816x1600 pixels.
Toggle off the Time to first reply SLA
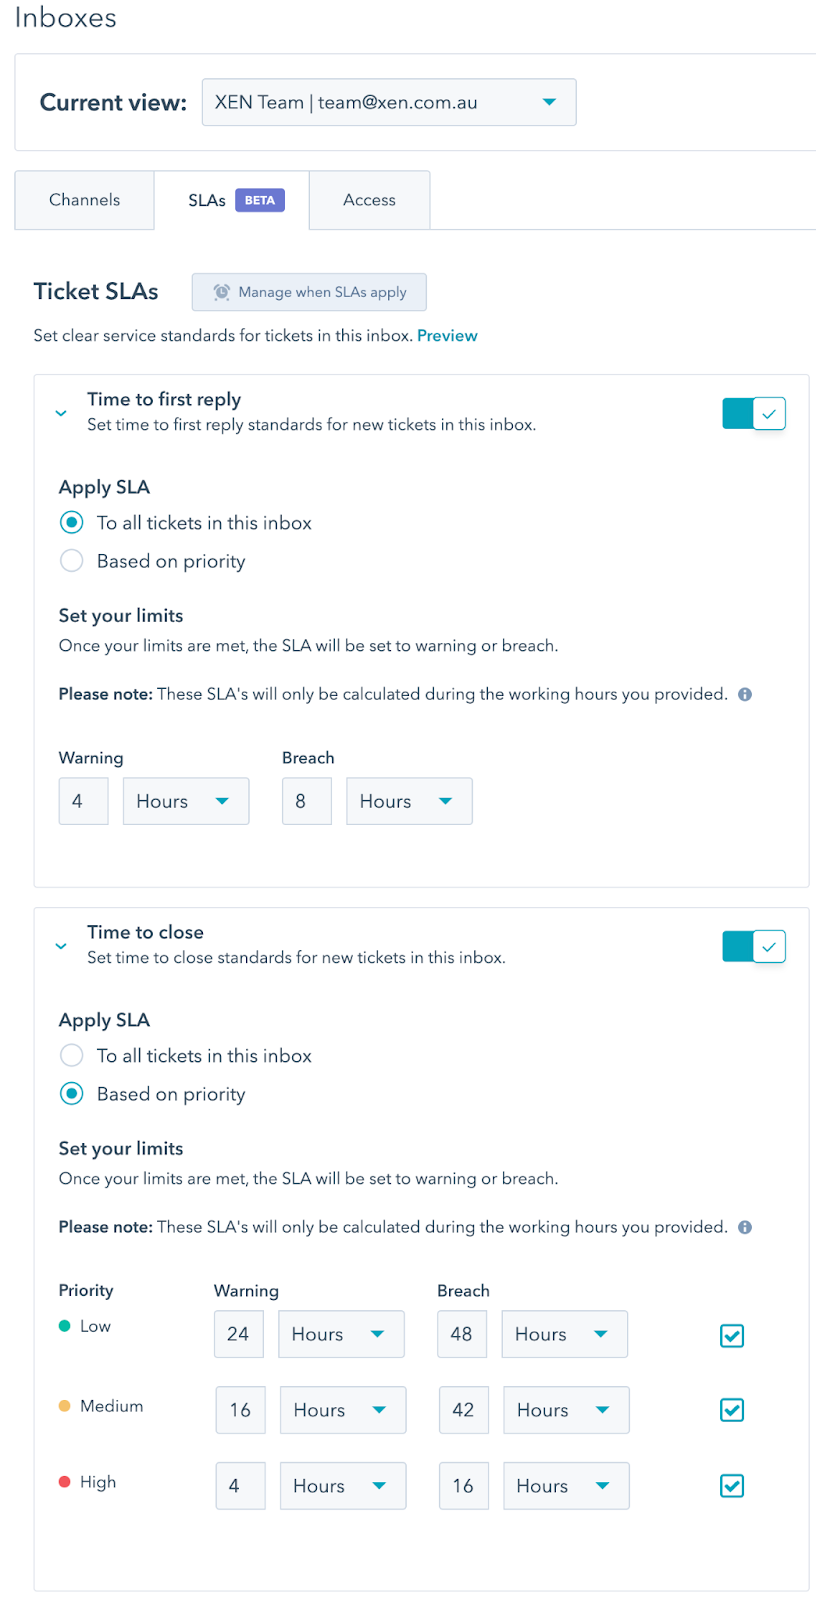(x=754, y=413)
